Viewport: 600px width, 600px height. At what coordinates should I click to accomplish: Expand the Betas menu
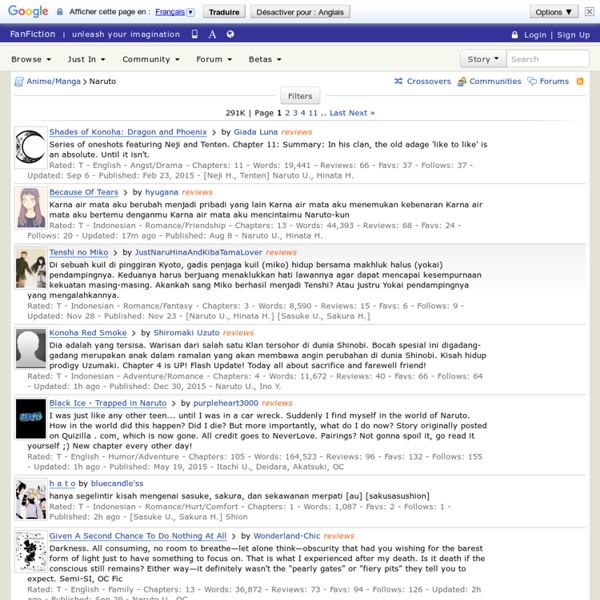pos(265,59)
